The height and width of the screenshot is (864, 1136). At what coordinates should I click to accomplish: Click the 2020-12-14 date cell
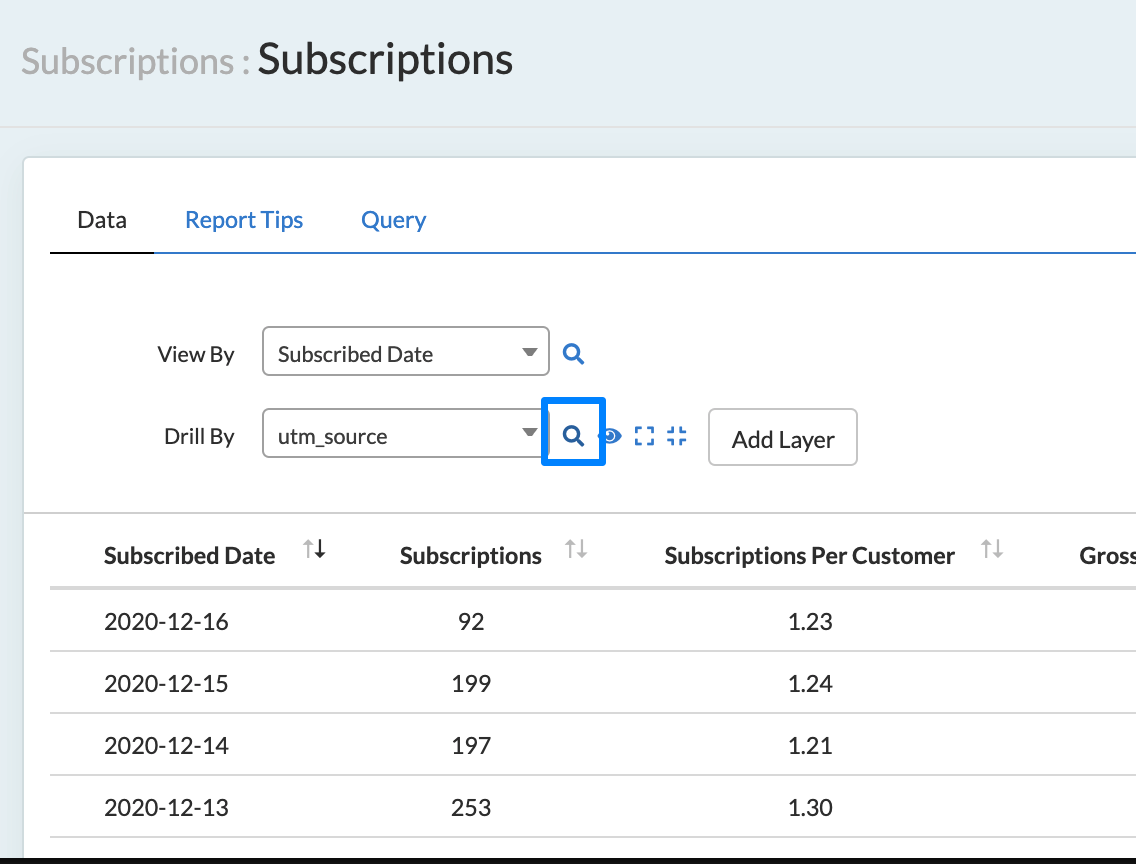click(166, 746)
